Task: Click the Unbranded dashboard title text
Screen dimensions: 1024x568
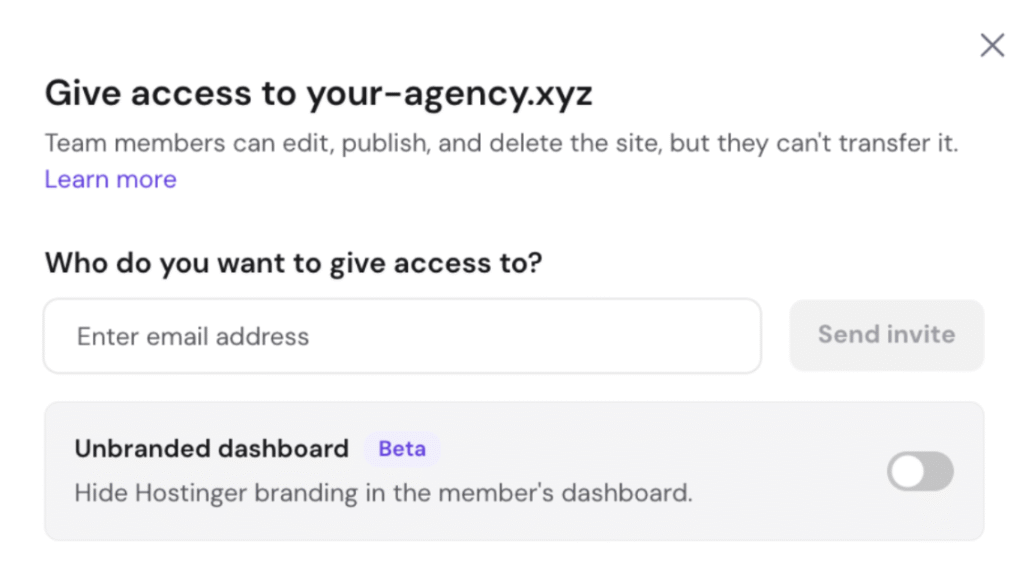Action: pos(211,449)
